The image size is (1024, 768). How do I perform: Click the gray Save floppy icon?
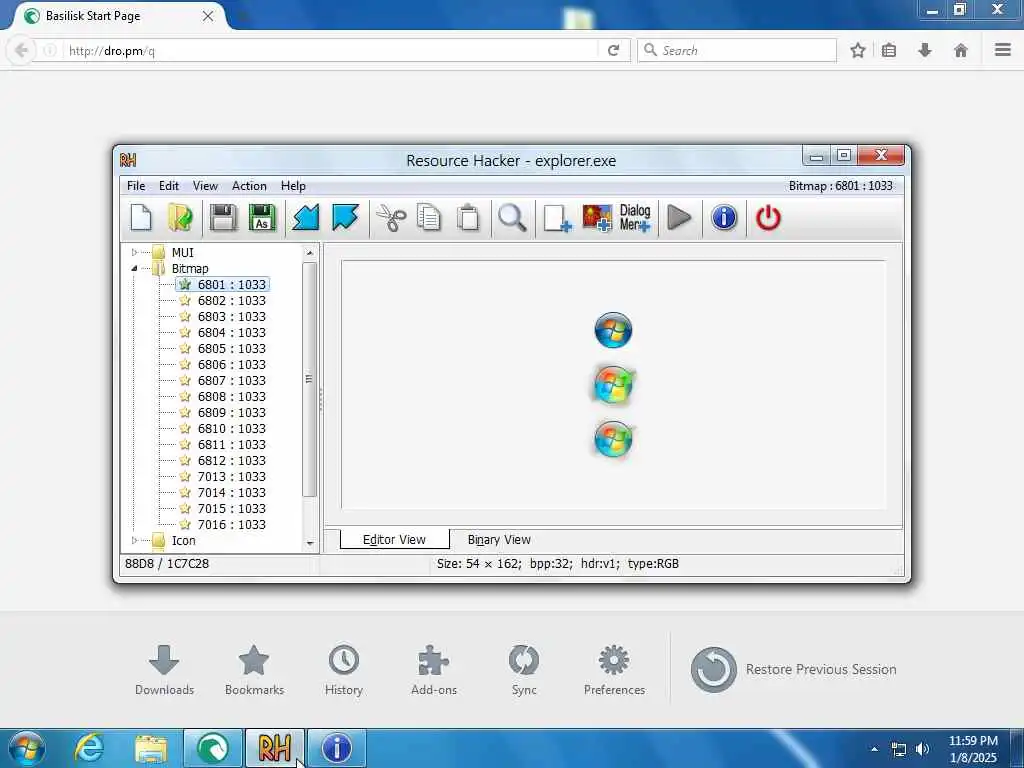pyautogui.click(x=223, y=217)
